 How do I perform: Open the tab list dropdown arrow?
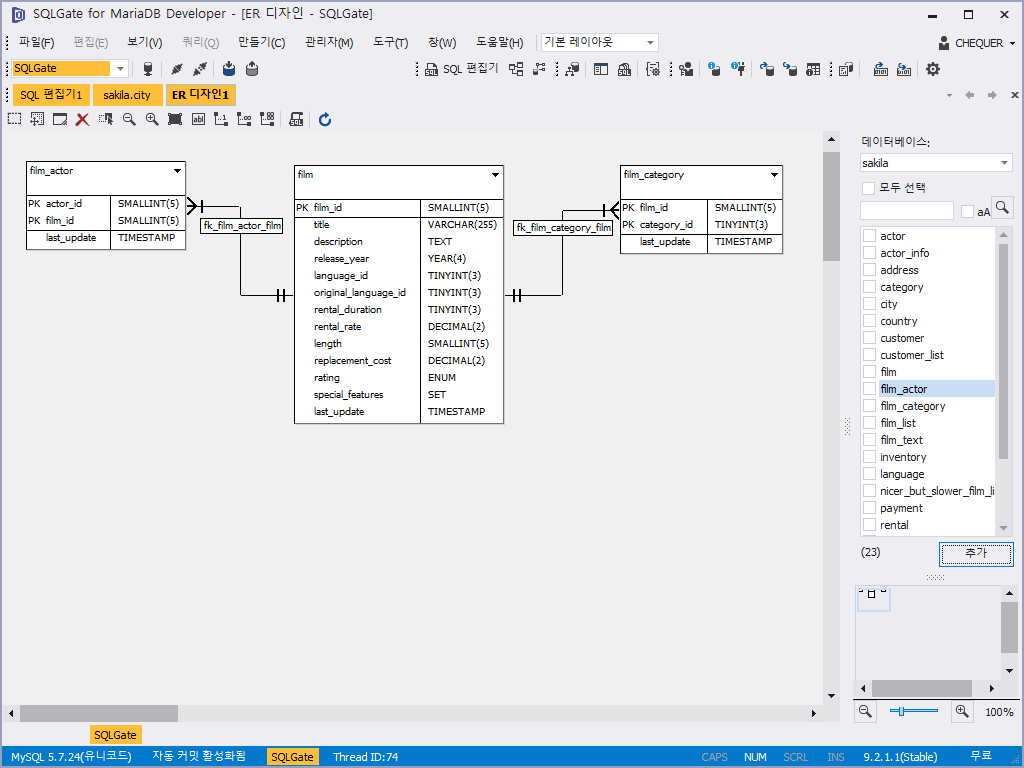(x=949, y=95)
